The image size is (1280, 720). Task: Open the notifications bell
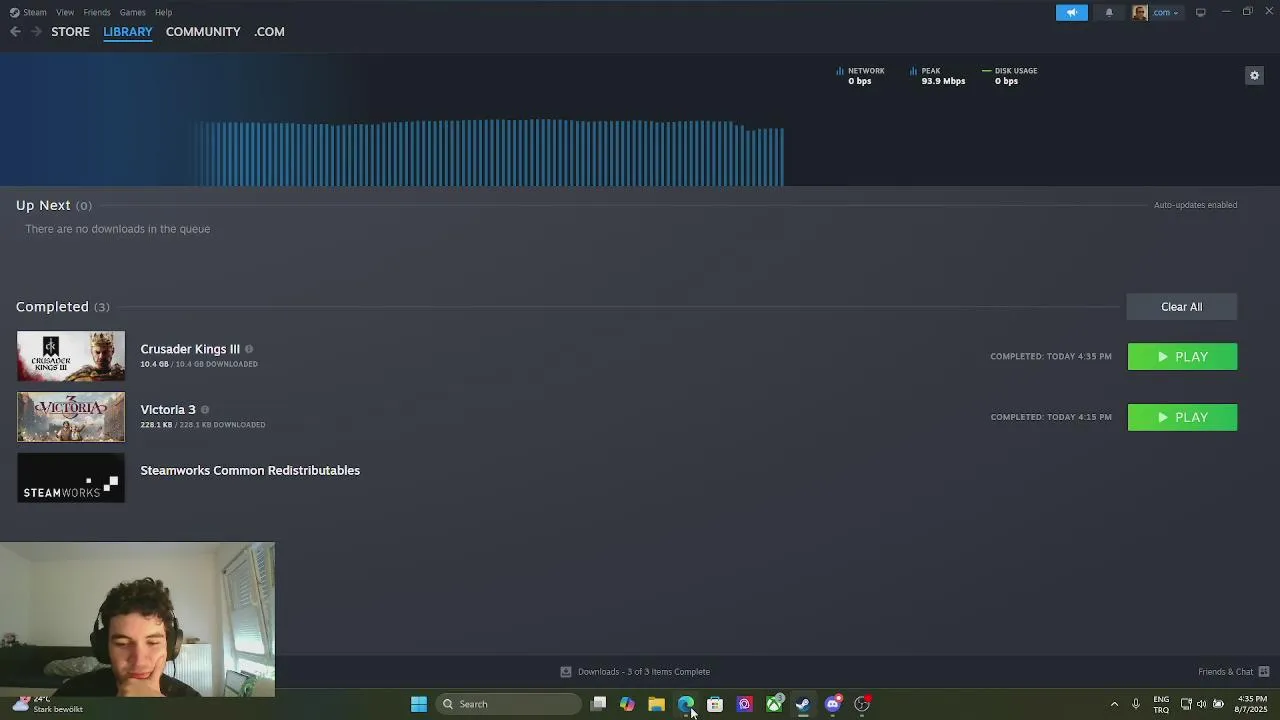point(1109,12)
